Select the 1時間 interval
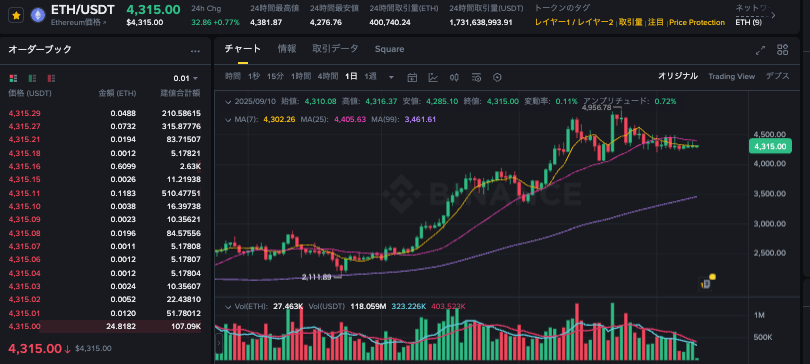This screenshot has height=364, width=810. 301,76
